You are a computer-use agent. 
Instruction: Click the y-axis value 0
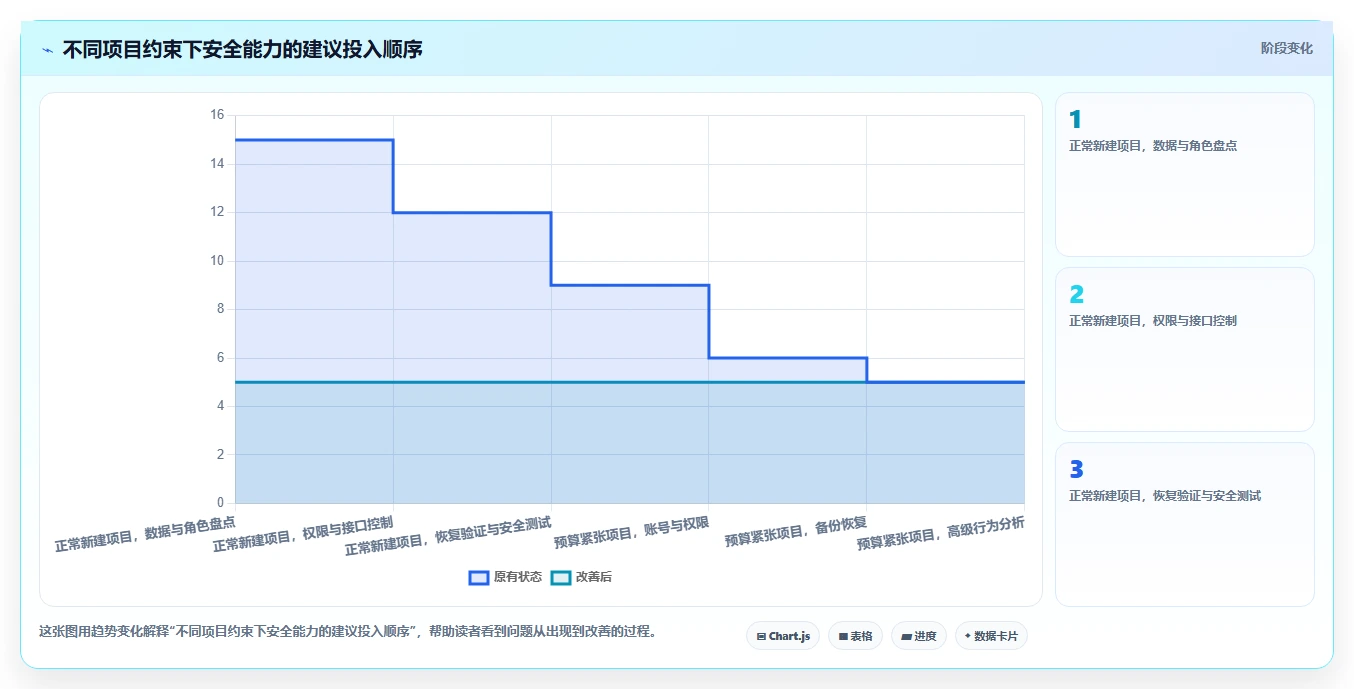pyautogui.click(x=221, y=503)
